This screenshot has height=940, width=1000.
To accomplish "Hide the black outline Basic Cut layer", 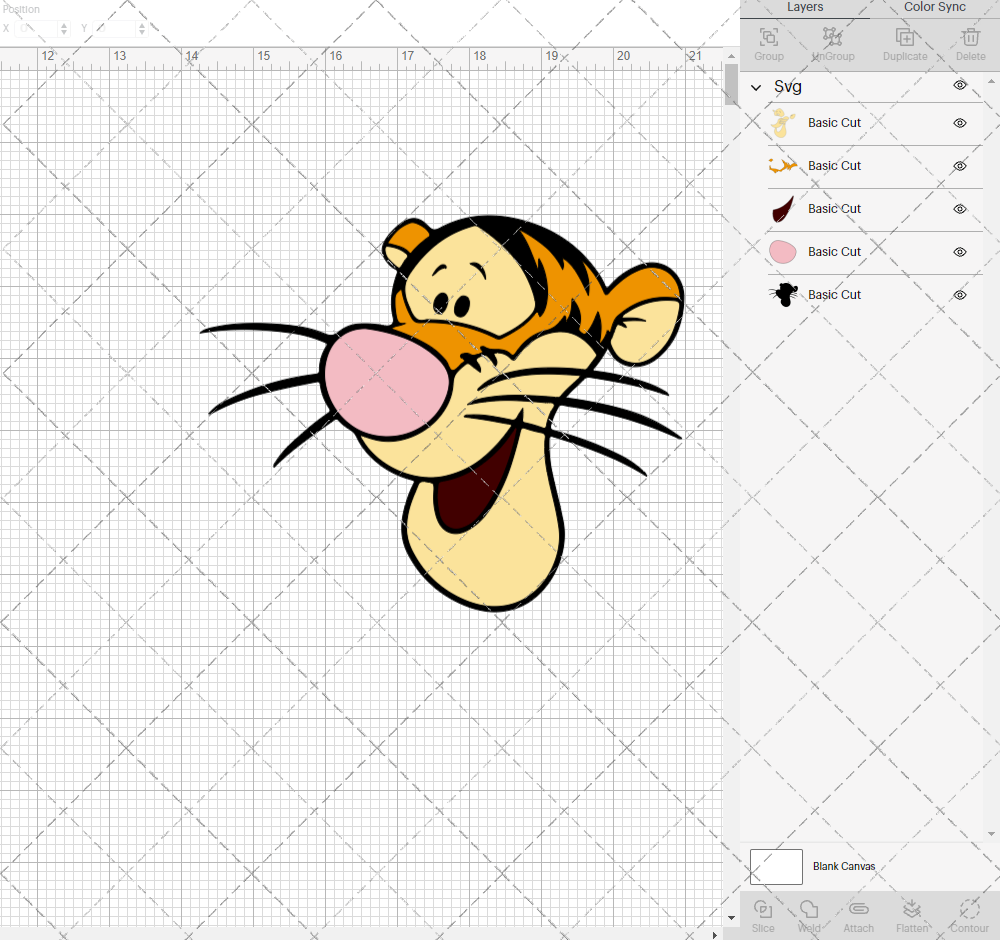I will coord(960,295).
